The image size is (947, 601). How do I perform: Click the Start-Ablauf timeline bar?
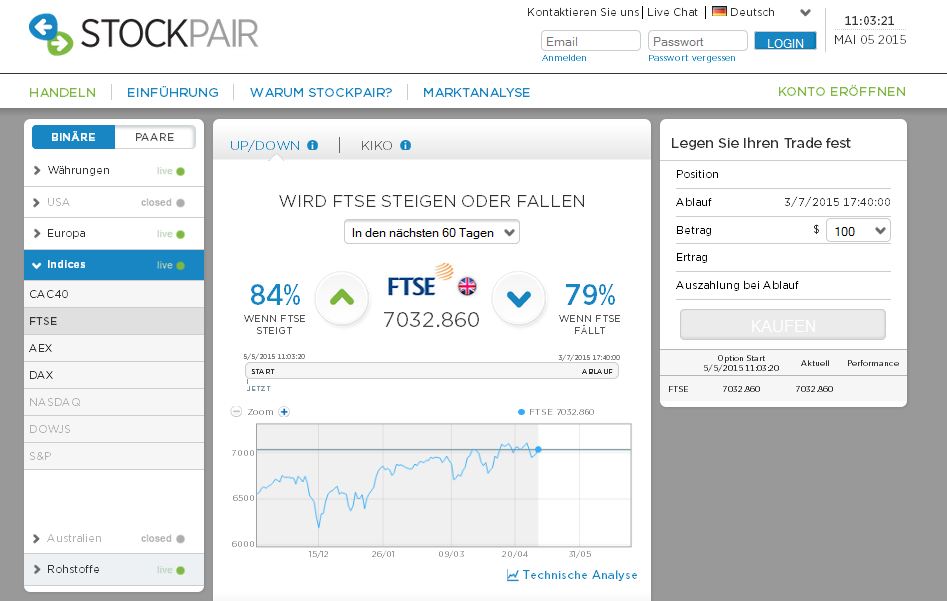[x=432, y=371]
